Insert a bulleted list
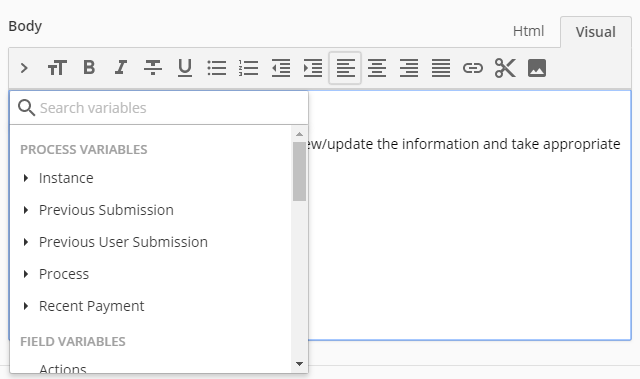Image resolution: width=640 pixels, height=379 pixels. [x=217, y=68]
